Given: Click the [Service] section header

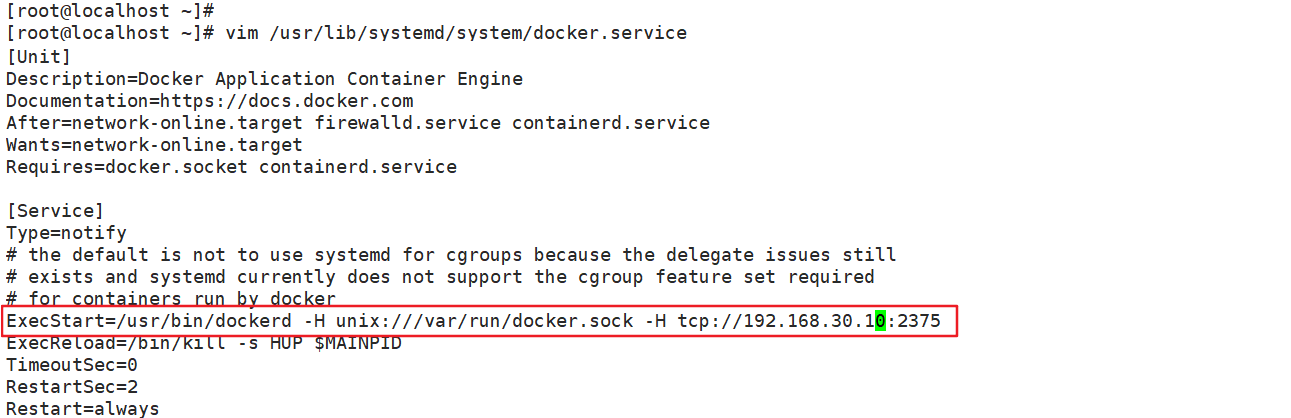Looking at the screenshot, I should [55, 211].
